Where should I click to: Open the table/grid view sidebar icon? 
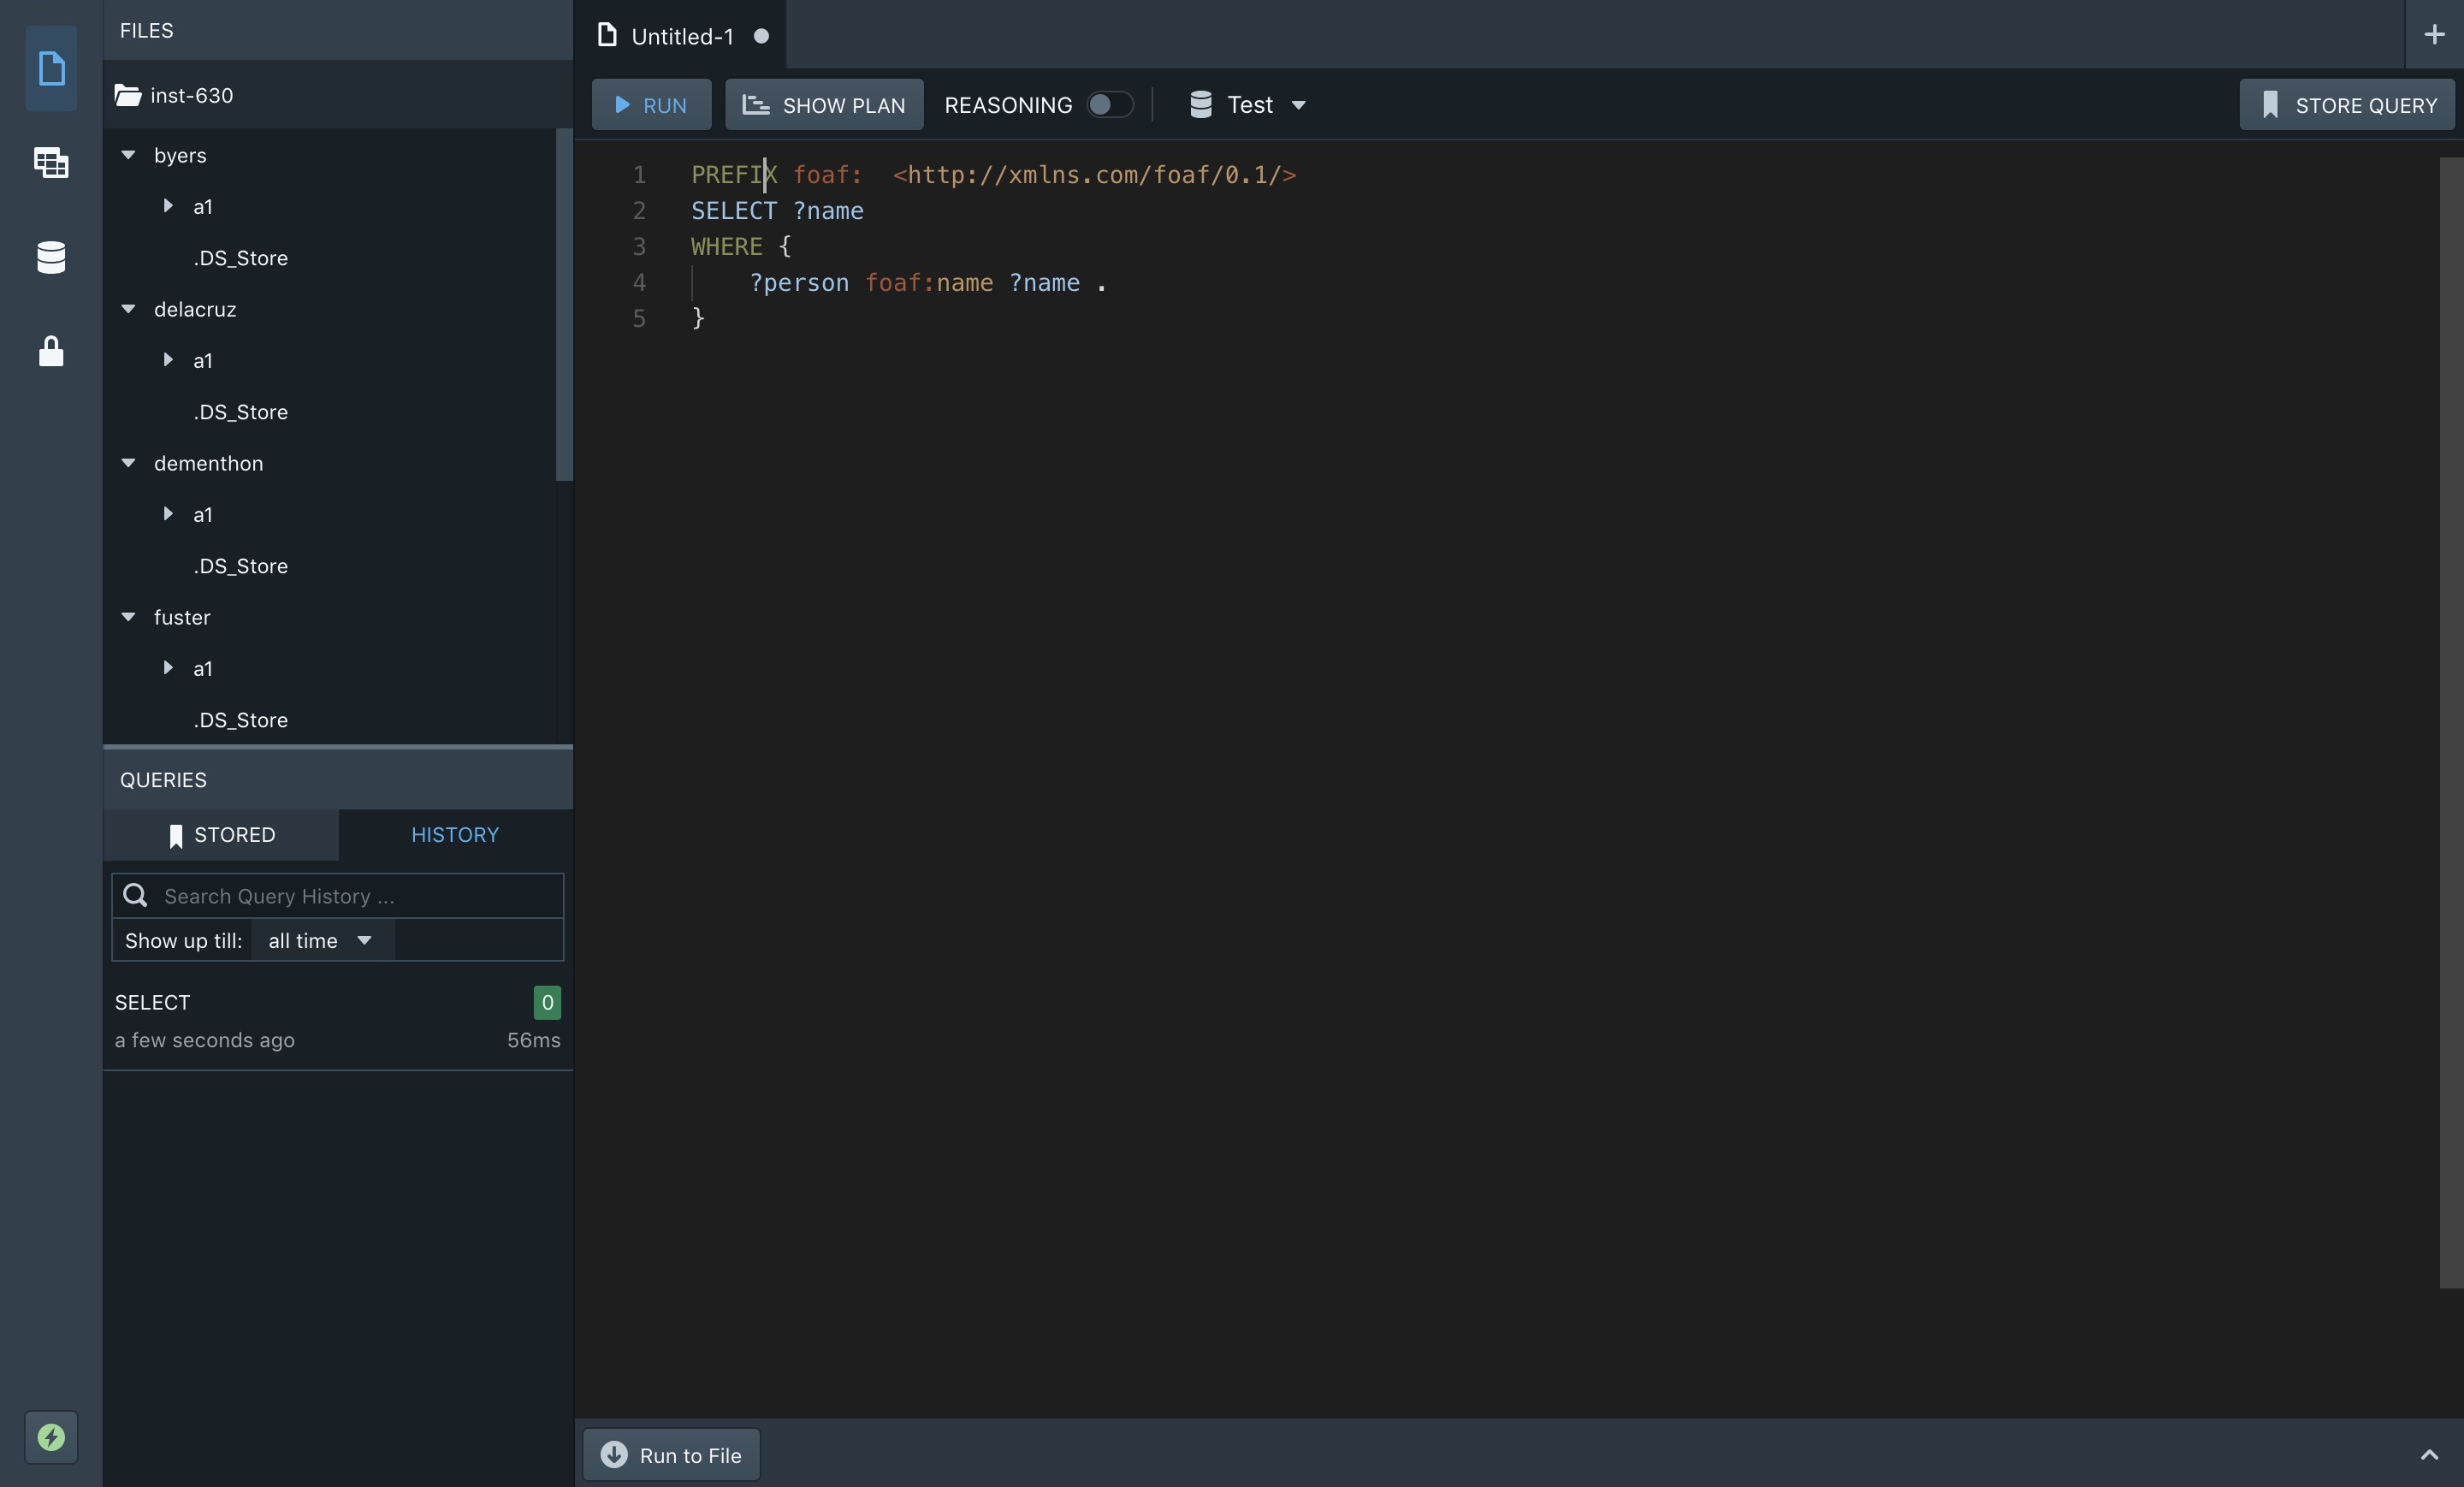51,162
